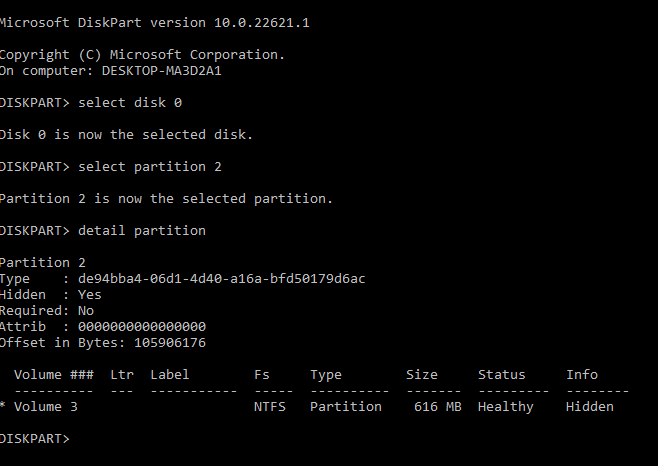Click the 'Size' column header

pyautogui.click(x=422, y=375)
